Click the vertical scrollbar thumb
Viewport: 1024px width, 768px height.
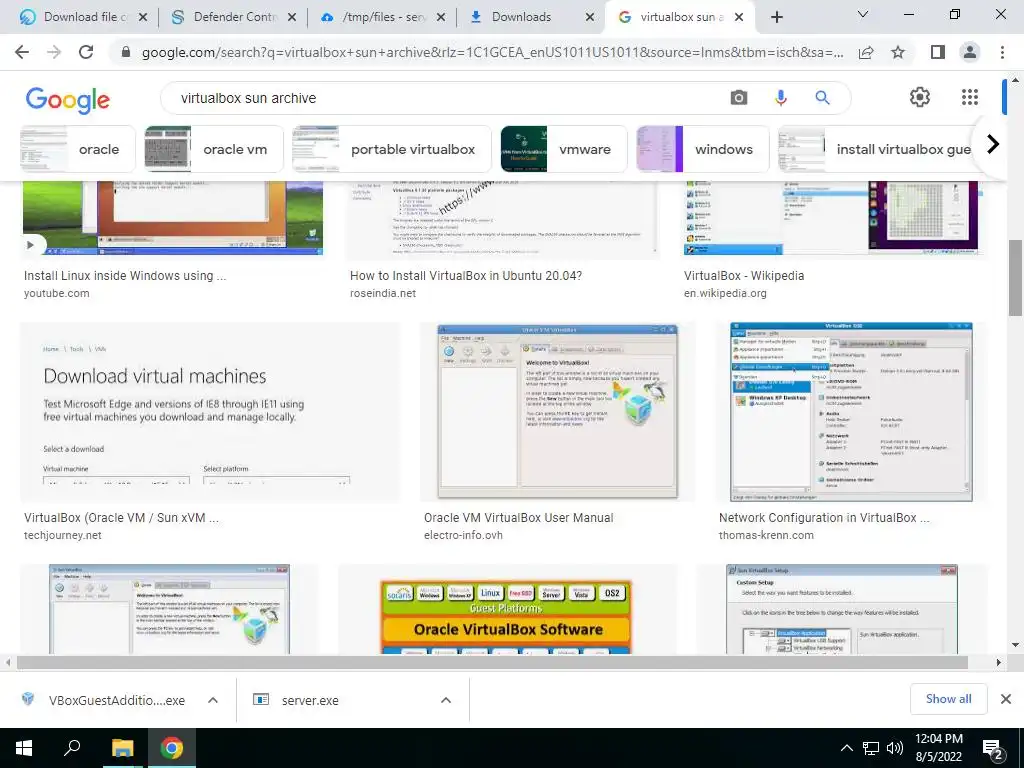pos(1015,279)
